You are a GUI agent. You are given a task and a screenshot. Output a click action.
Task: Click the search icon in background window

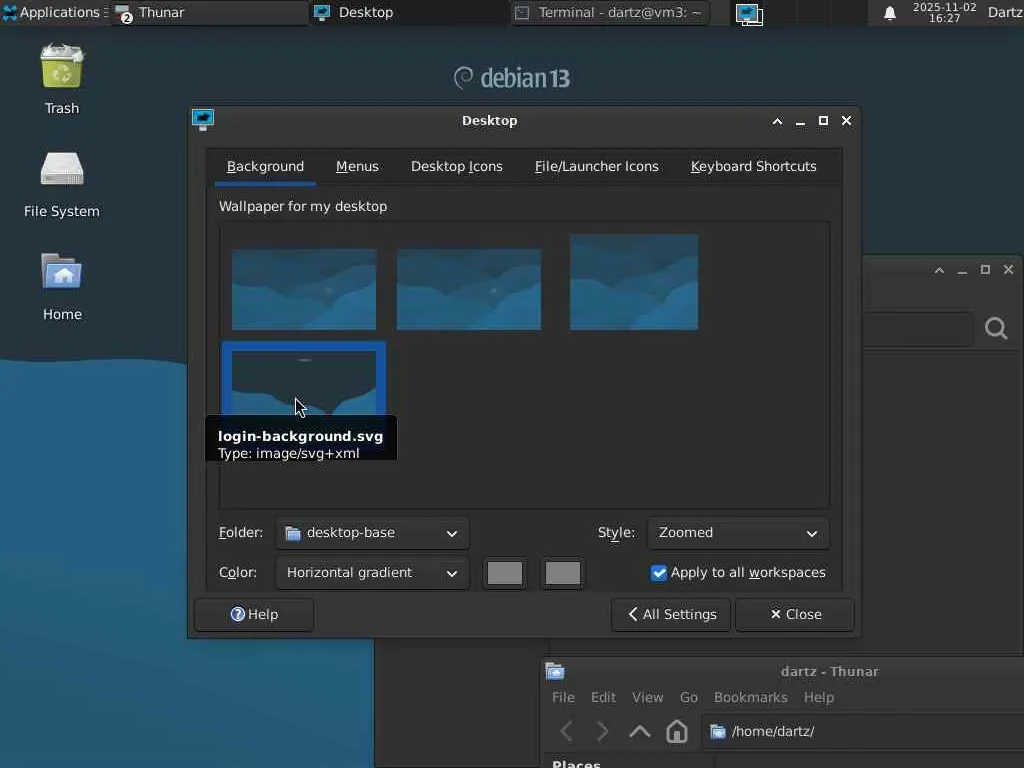tap(996, 328)
